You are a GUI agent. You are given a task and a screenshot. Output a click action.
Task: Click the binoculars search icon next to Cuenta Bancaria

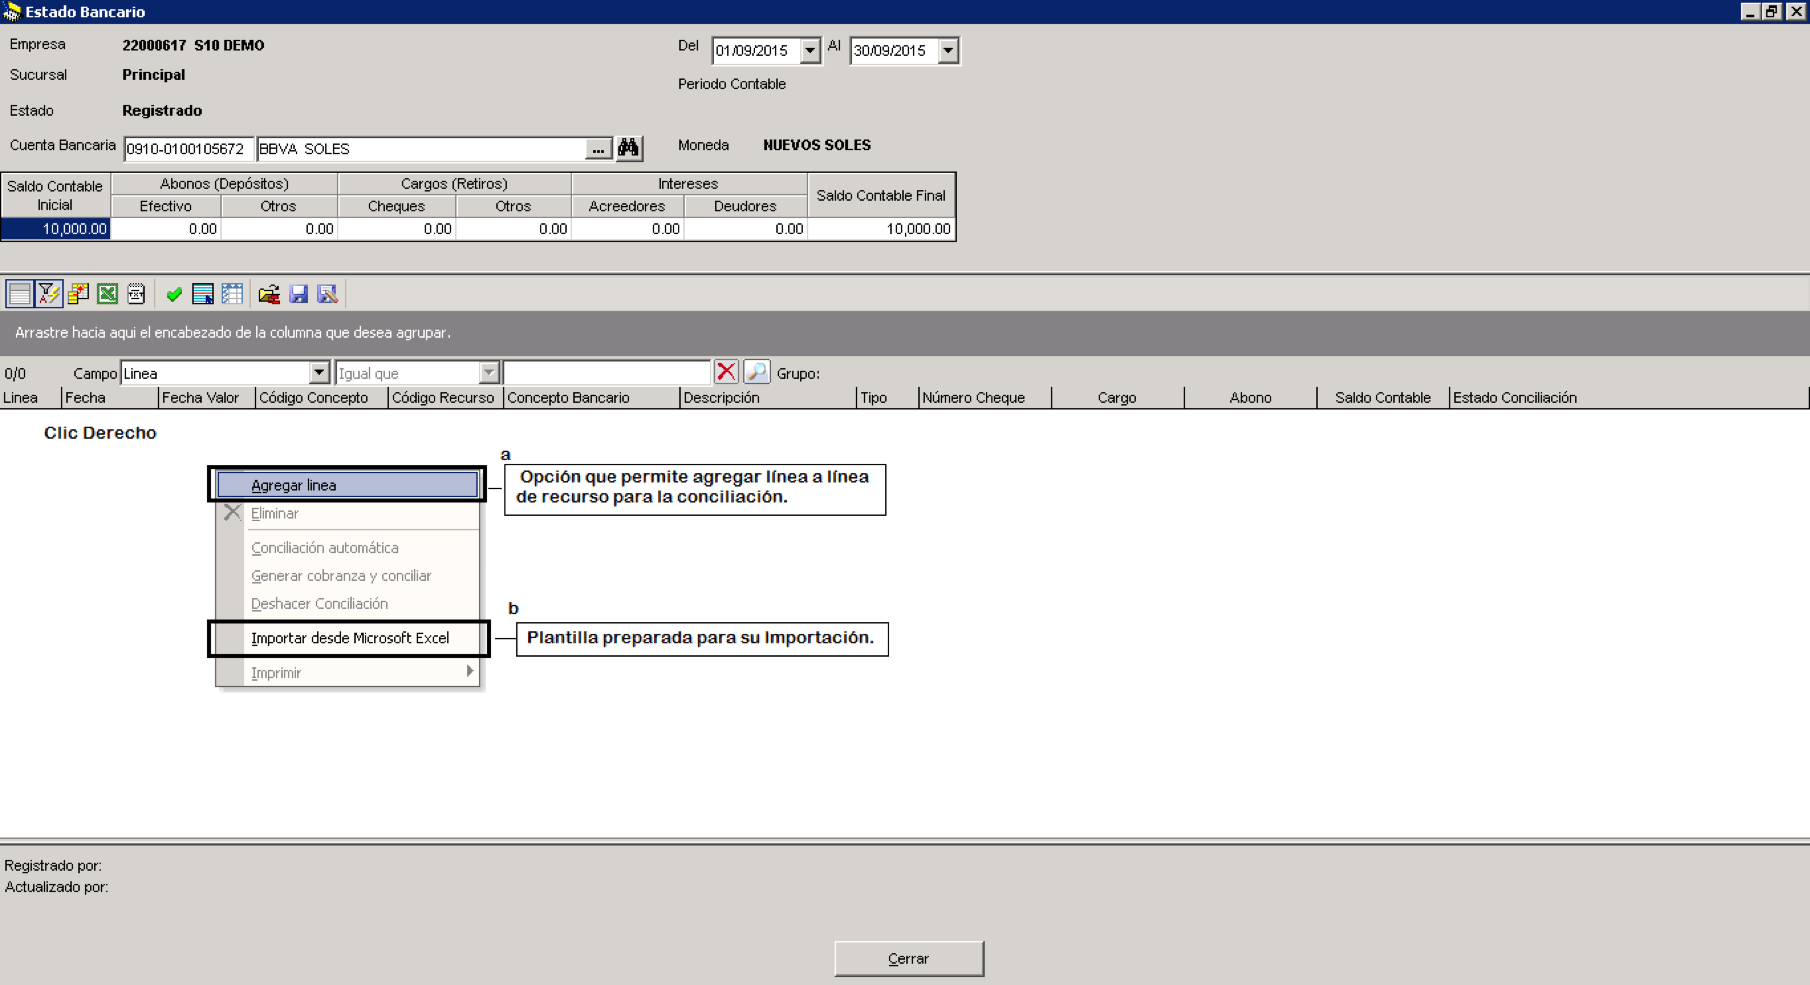(x=628, y=148)
